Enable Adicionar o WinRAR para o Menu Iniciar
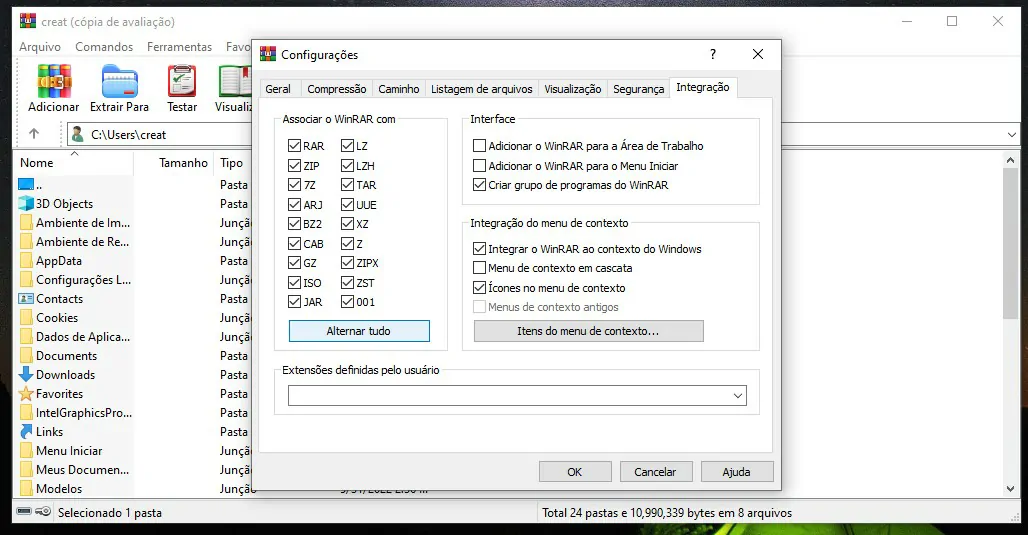The height and width of the screenshot is (535, 1028). click(x=479, y=165)
